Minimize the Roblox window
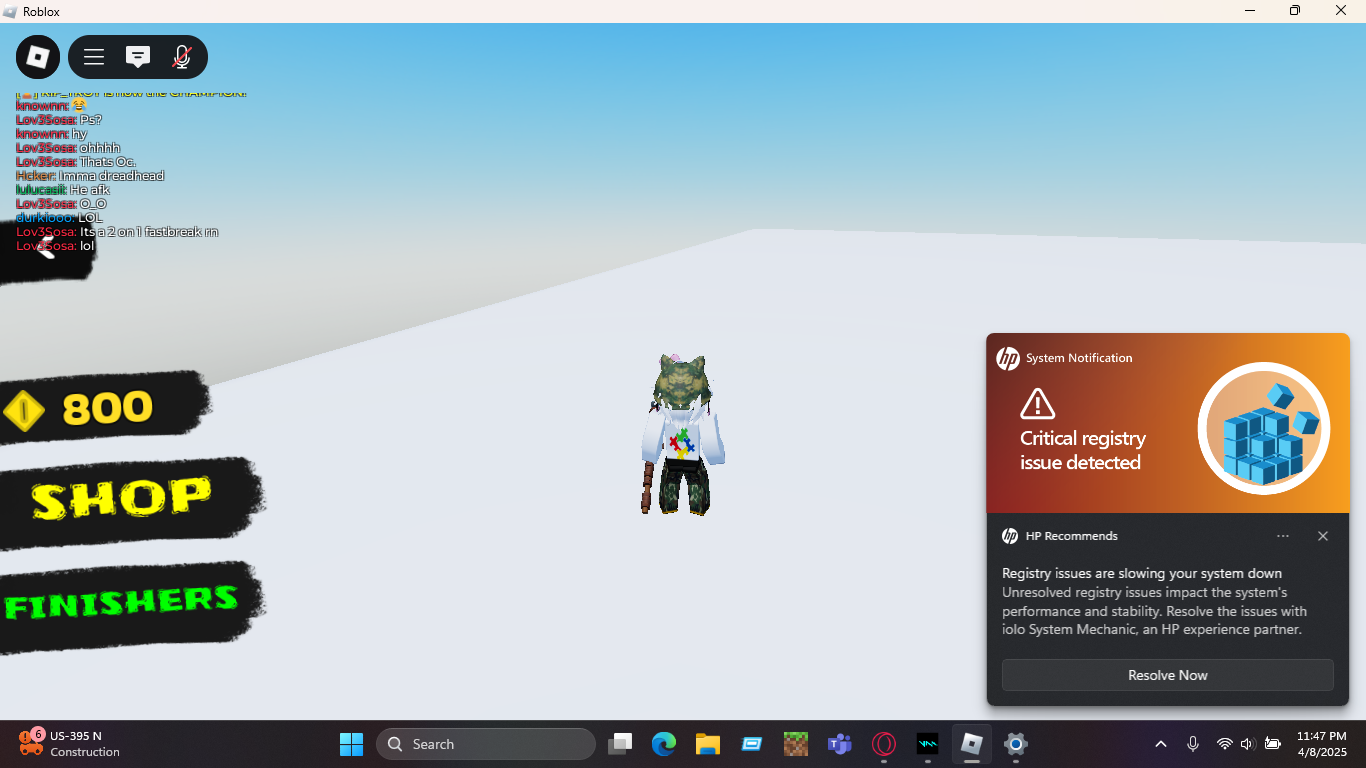 pos(1250,11)
